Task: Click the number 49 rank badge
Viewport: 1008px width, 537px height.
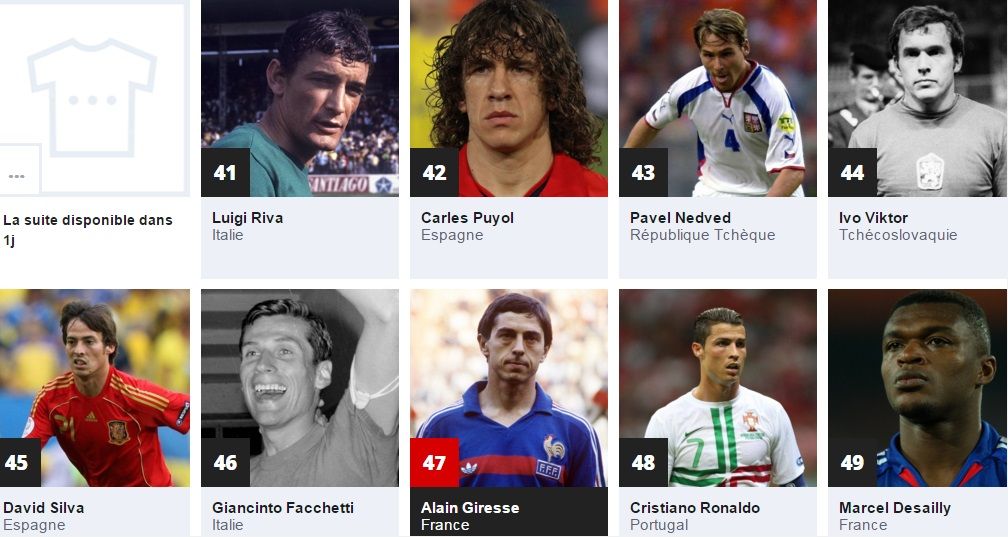Action: (852, 462)
